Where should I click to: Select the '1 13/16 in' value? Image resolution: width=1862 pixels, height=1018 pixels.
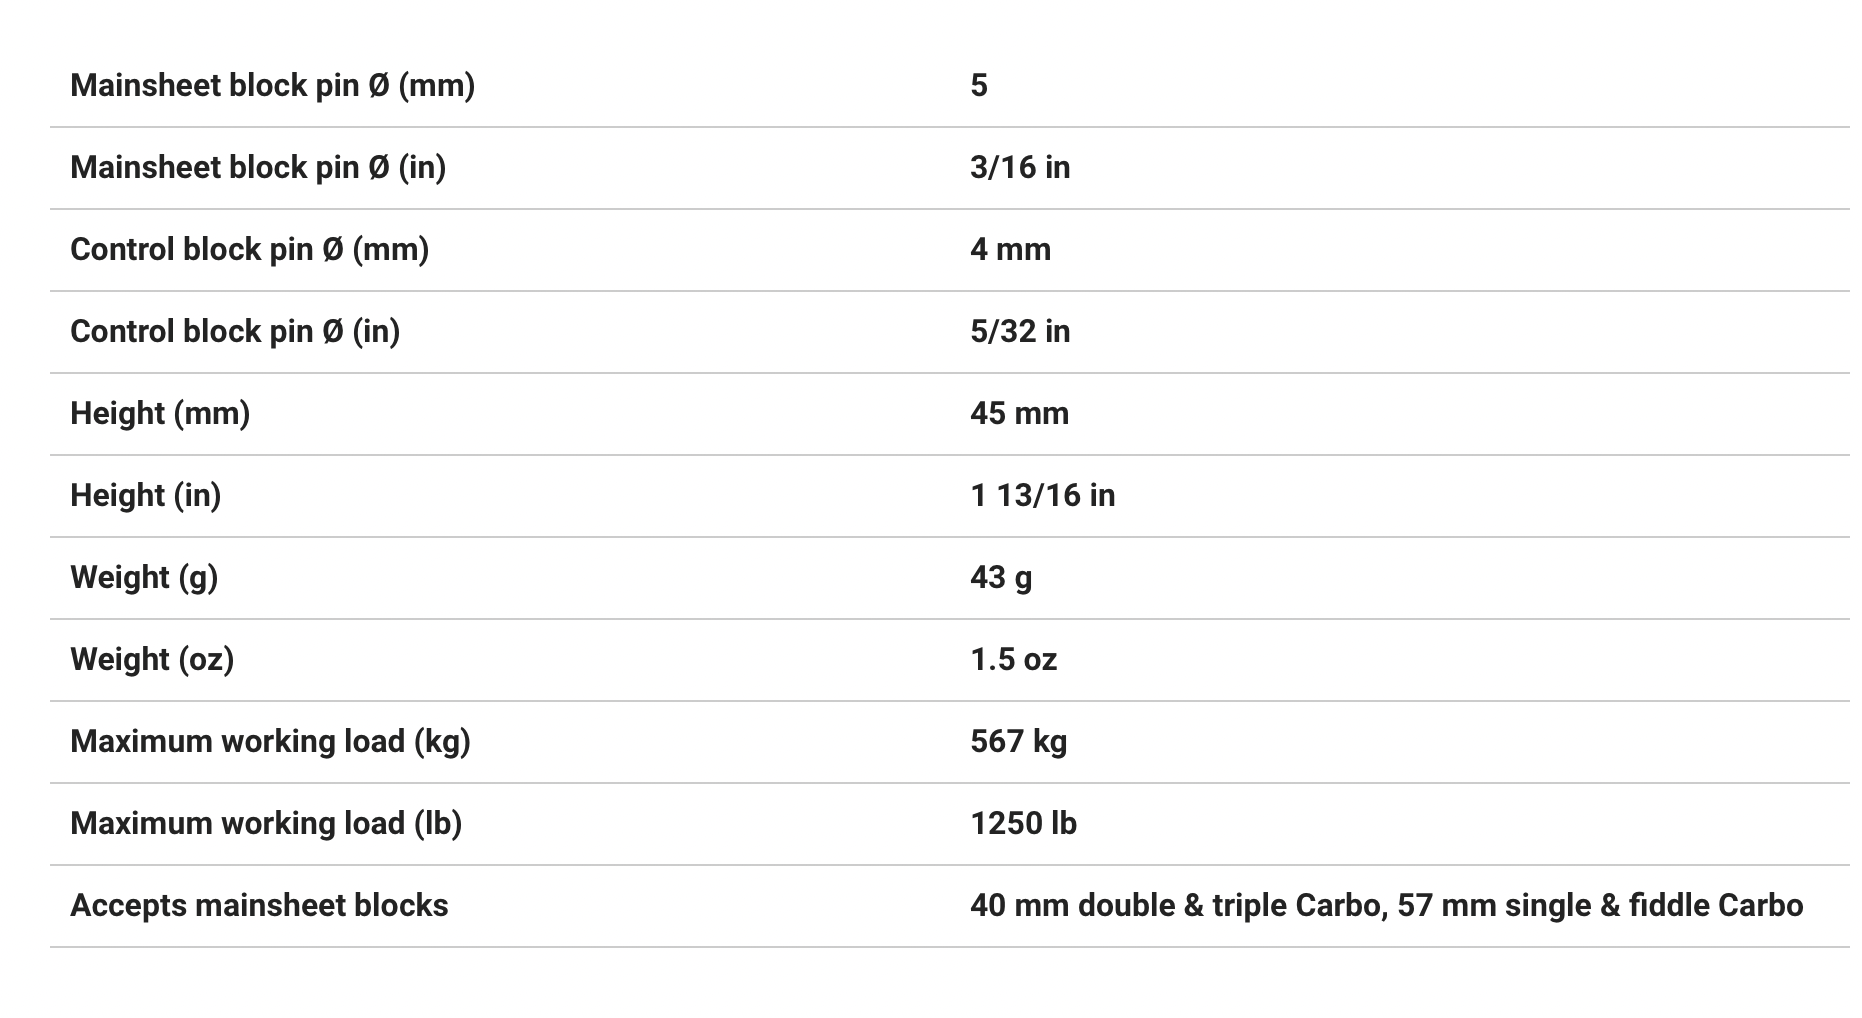point(1042,496)
